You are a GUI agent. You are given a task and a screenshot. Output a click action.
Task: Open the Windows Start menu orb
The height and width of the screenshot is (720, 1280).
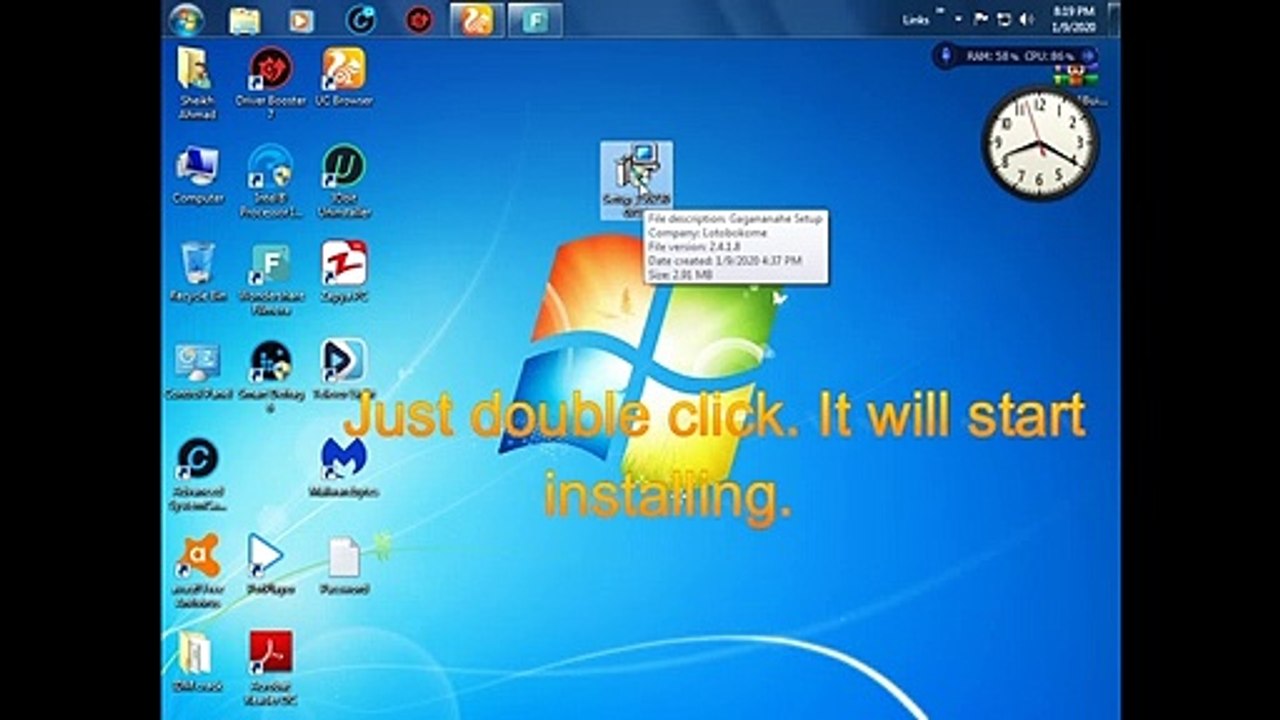pos(187,18)
